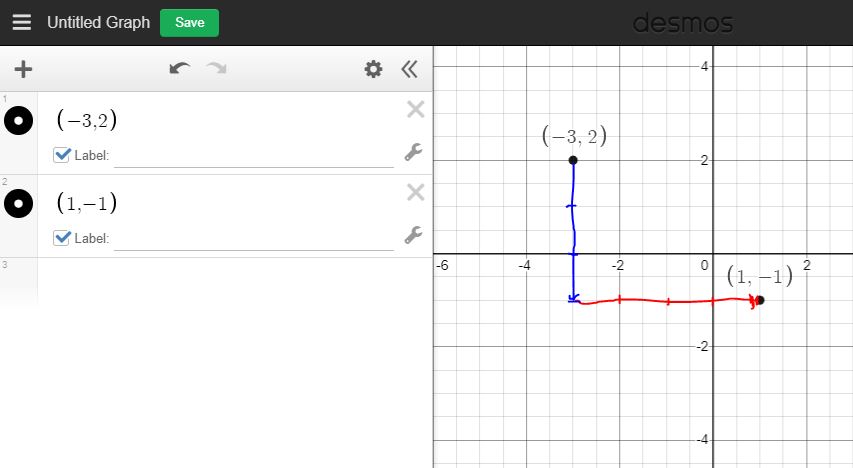Viewport: 853px width, 468px height.
Task: Delete the (-3,2) expression row
Action: [415, 110]
